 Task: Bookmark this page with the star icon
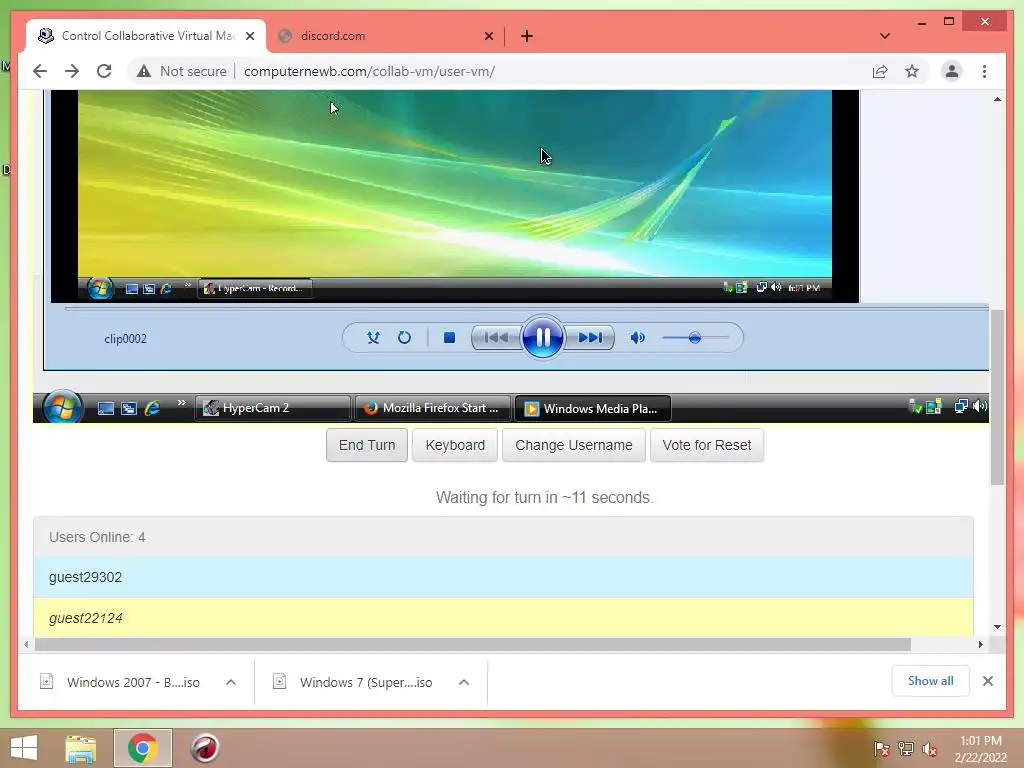coord(912,71)
